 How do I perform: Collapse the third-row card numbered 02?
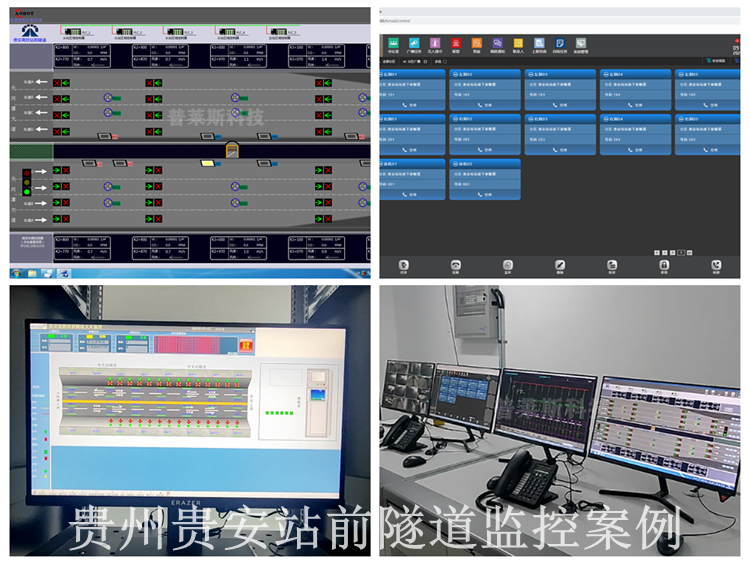(456, 164)
